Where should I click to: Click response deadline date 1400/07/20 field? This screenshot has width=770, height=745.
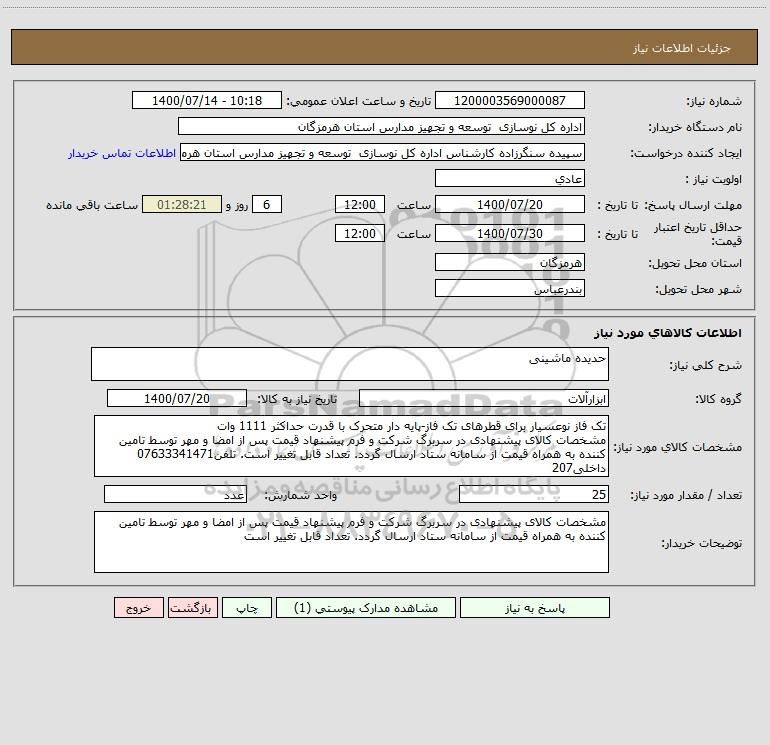pos(510,204)
